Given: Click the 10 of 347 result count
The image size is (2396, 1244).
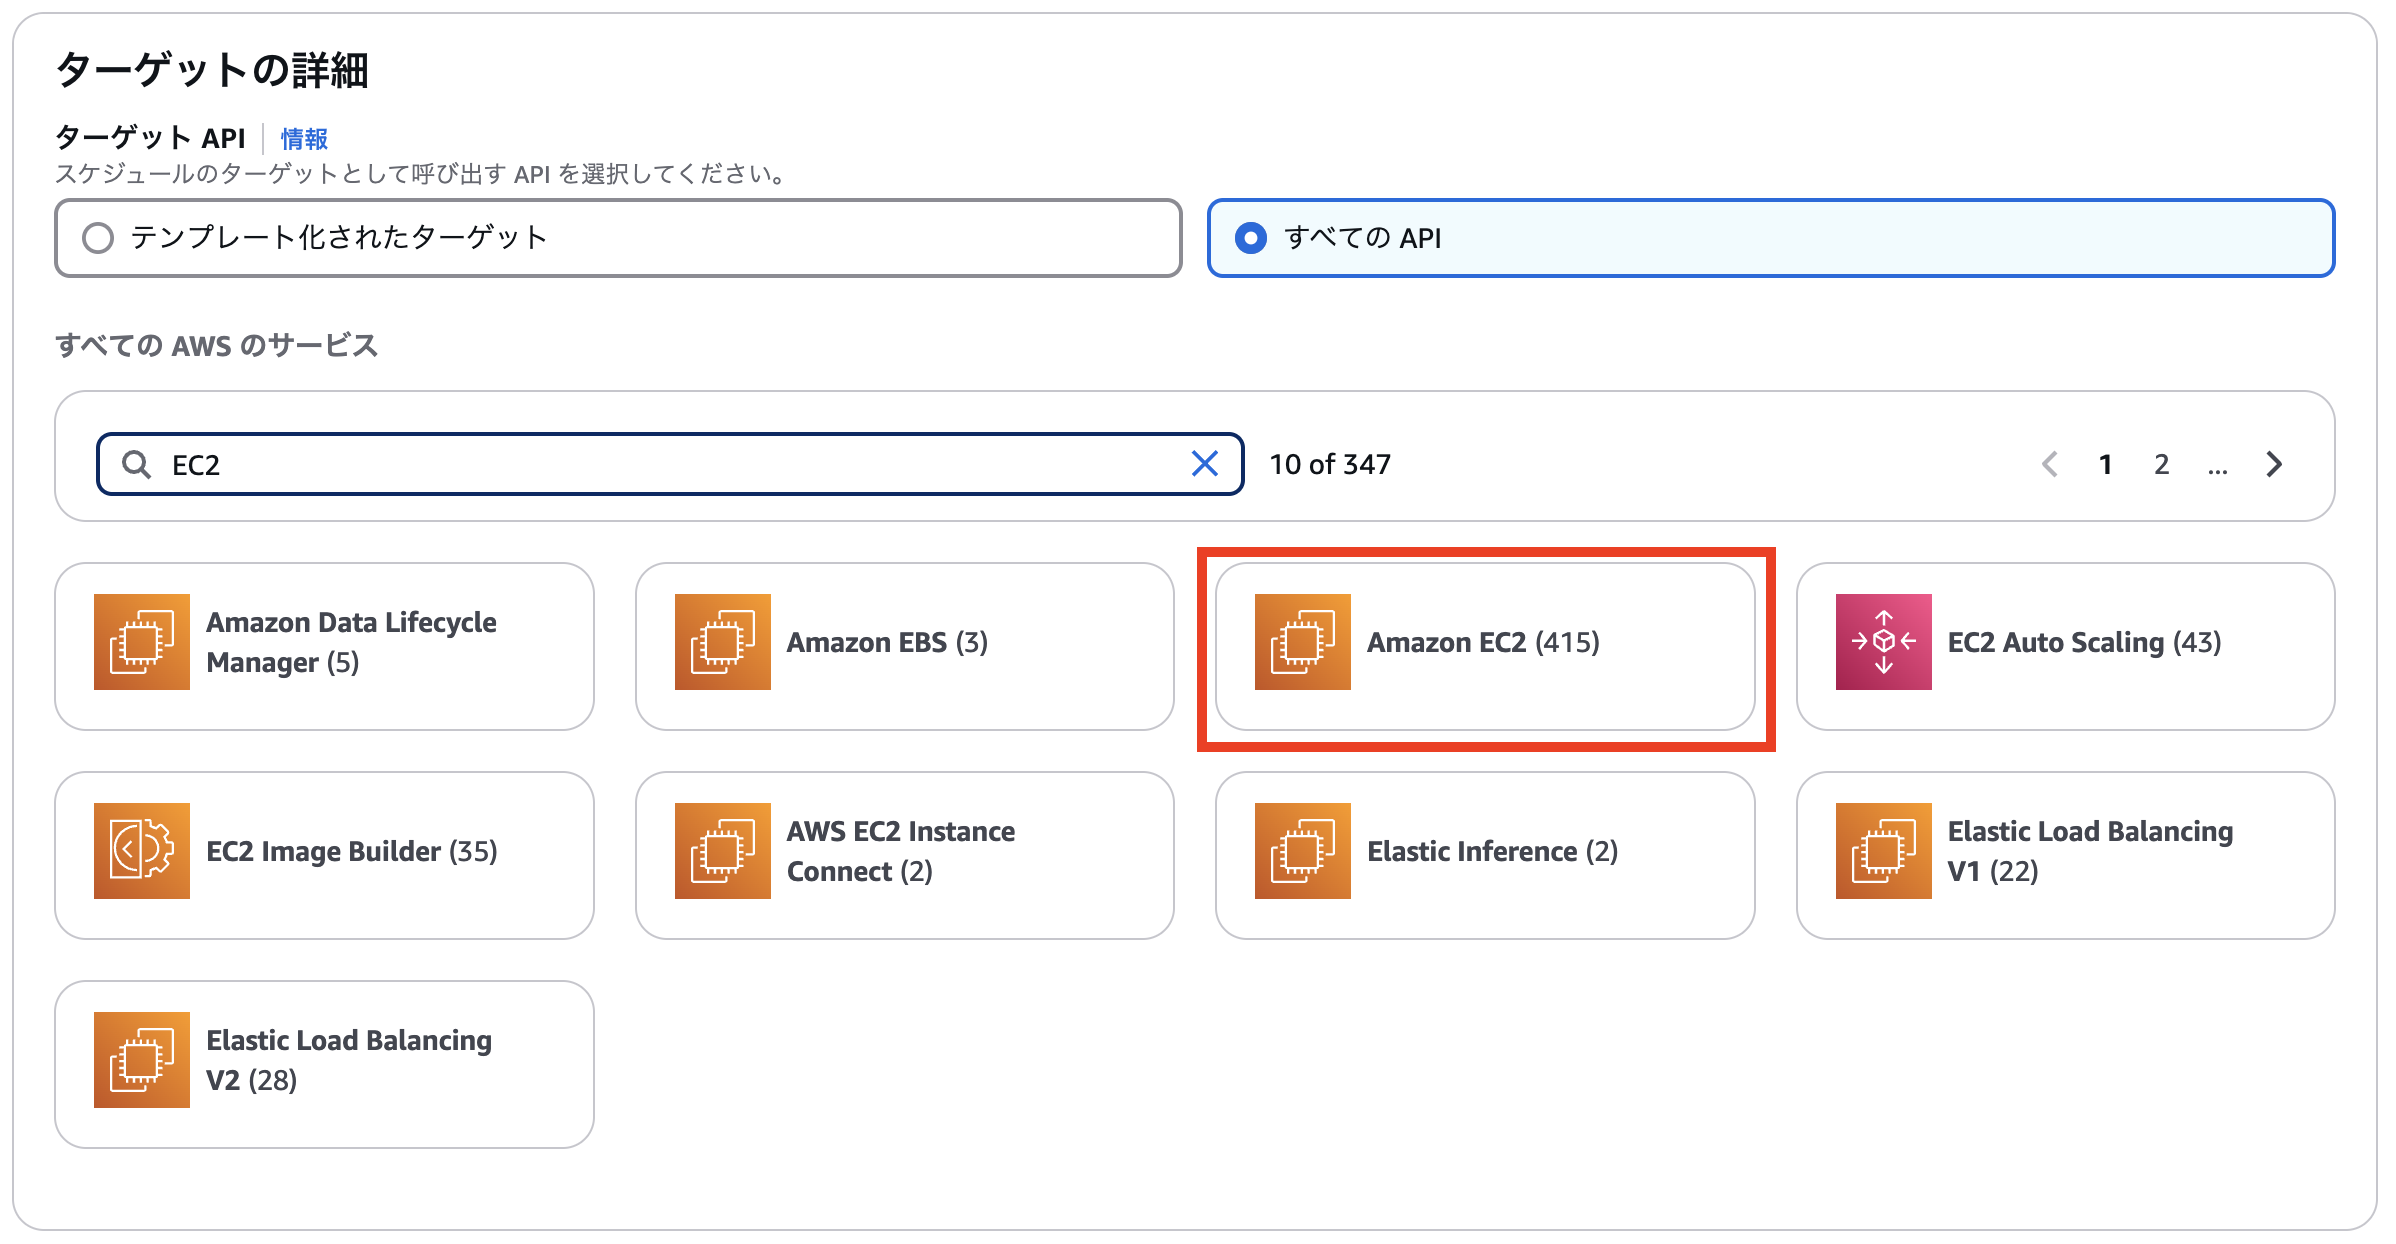Looking at the screenshot, I should click(1329, 464).
